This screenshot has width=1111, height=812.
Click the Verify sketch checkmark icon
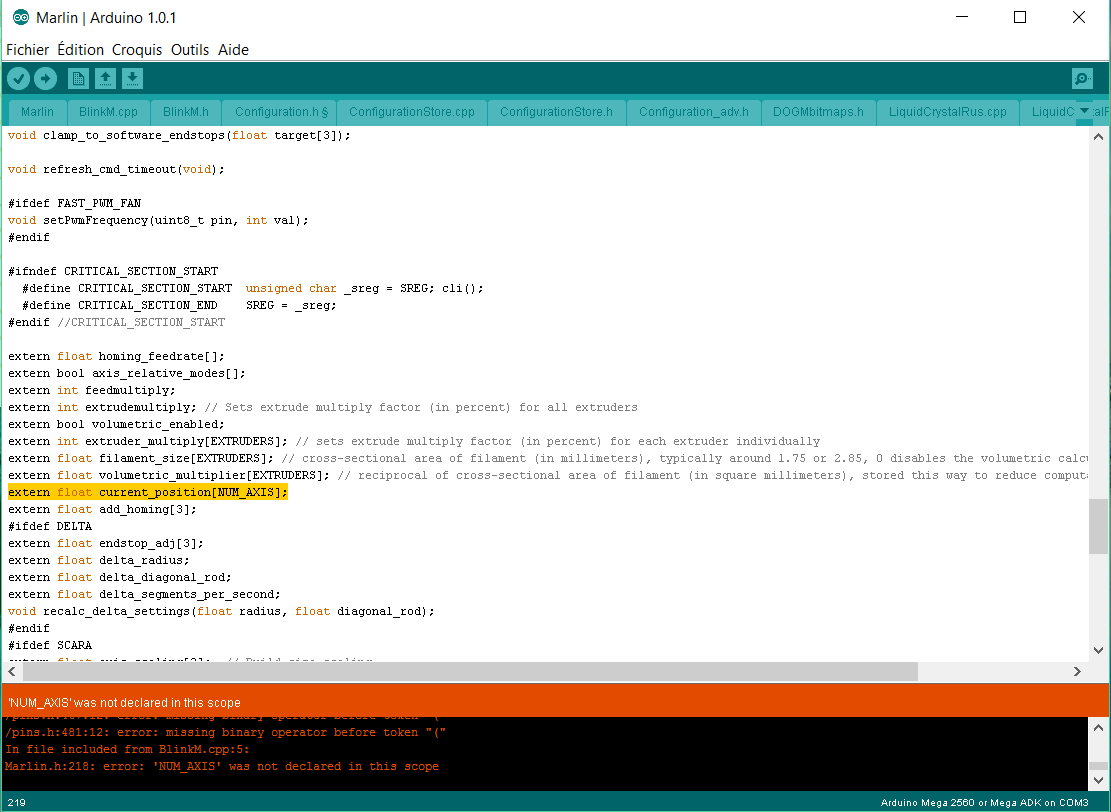coord(18,79)
